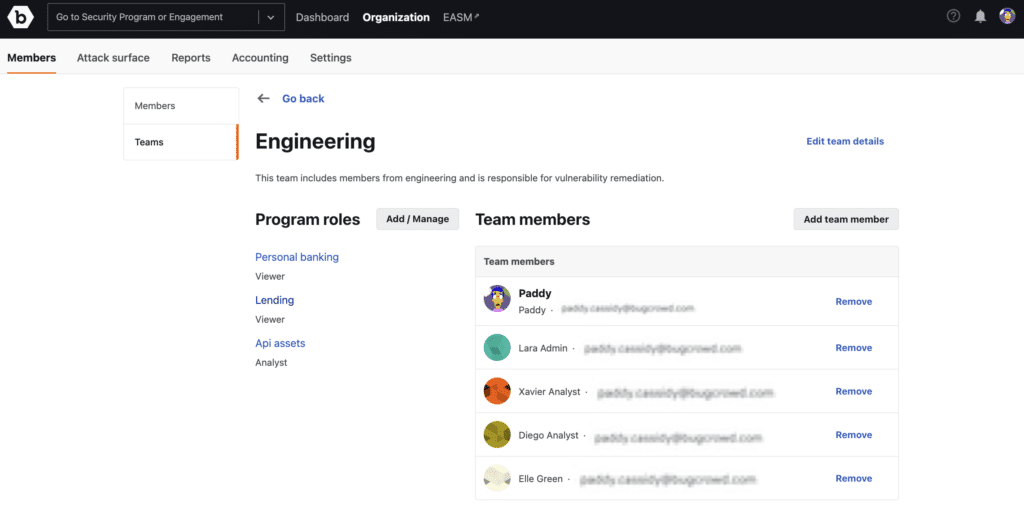Click the Add team member button

point(846,219)
